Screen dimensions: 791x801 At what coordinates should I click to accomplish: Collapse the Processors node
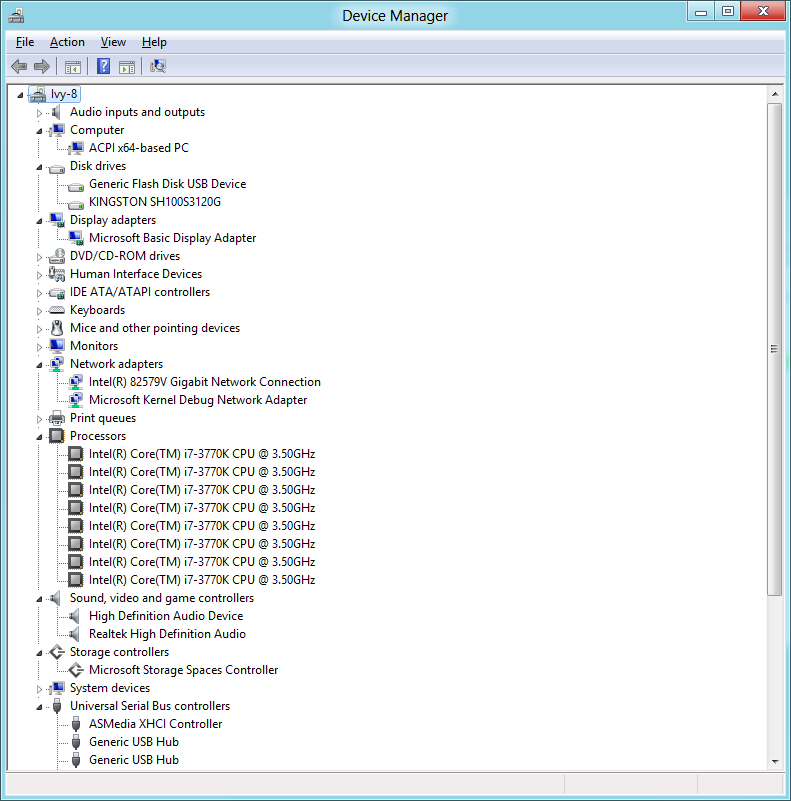pos(39,437)
